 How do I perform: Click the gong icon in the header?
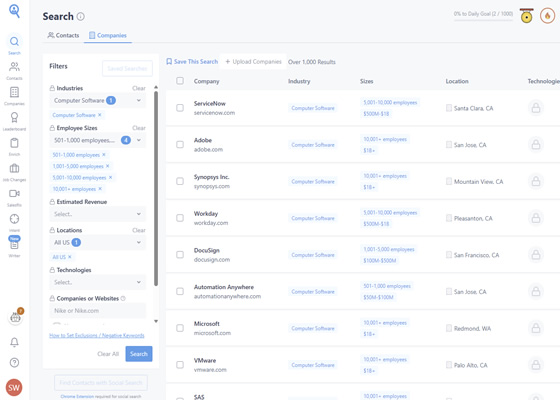pos(527,16)
